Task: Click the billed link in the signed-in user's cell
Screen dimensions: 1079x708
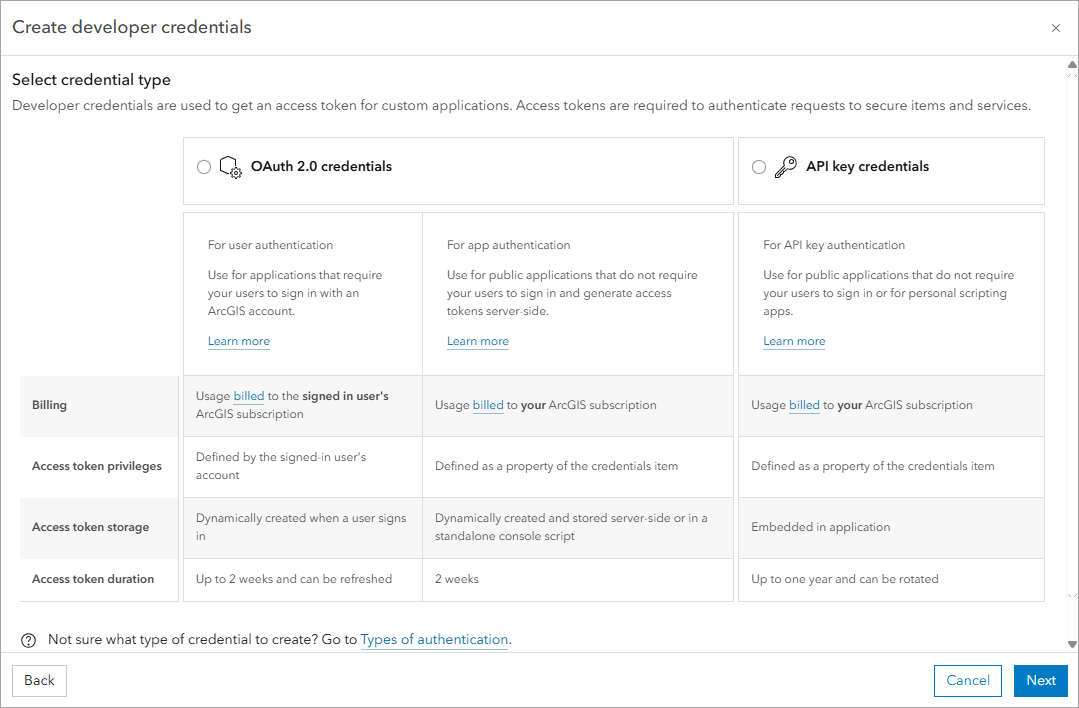Action: tap(248, 395)
